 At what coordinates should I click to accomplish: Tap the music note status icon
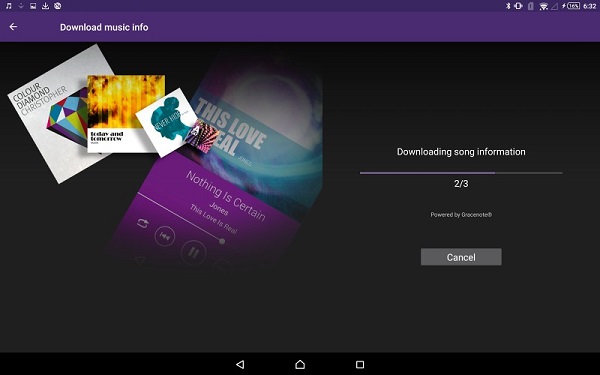8,6
